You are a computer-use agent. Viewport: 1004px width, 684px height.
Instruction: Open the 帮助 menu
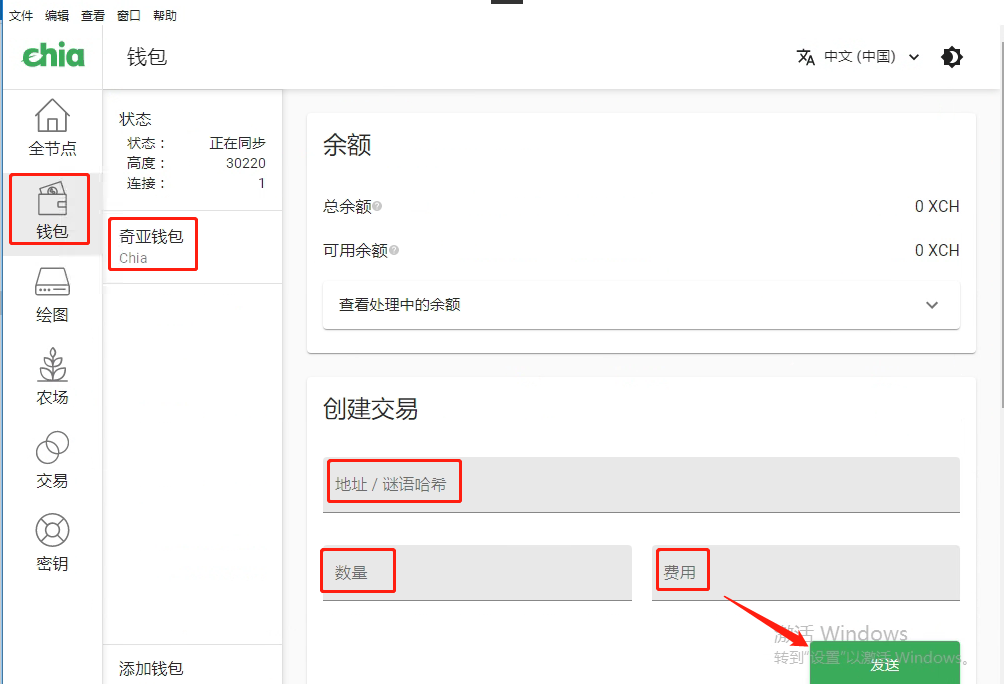click(x=165, y=15)
